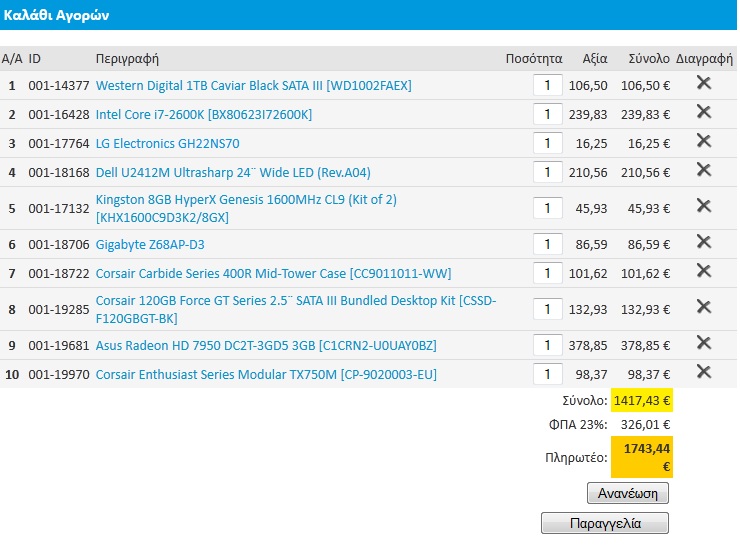Edit quantity for Corsair Carbide 400R case
This screenshot has width=740, height=552.
coord(547,273)
